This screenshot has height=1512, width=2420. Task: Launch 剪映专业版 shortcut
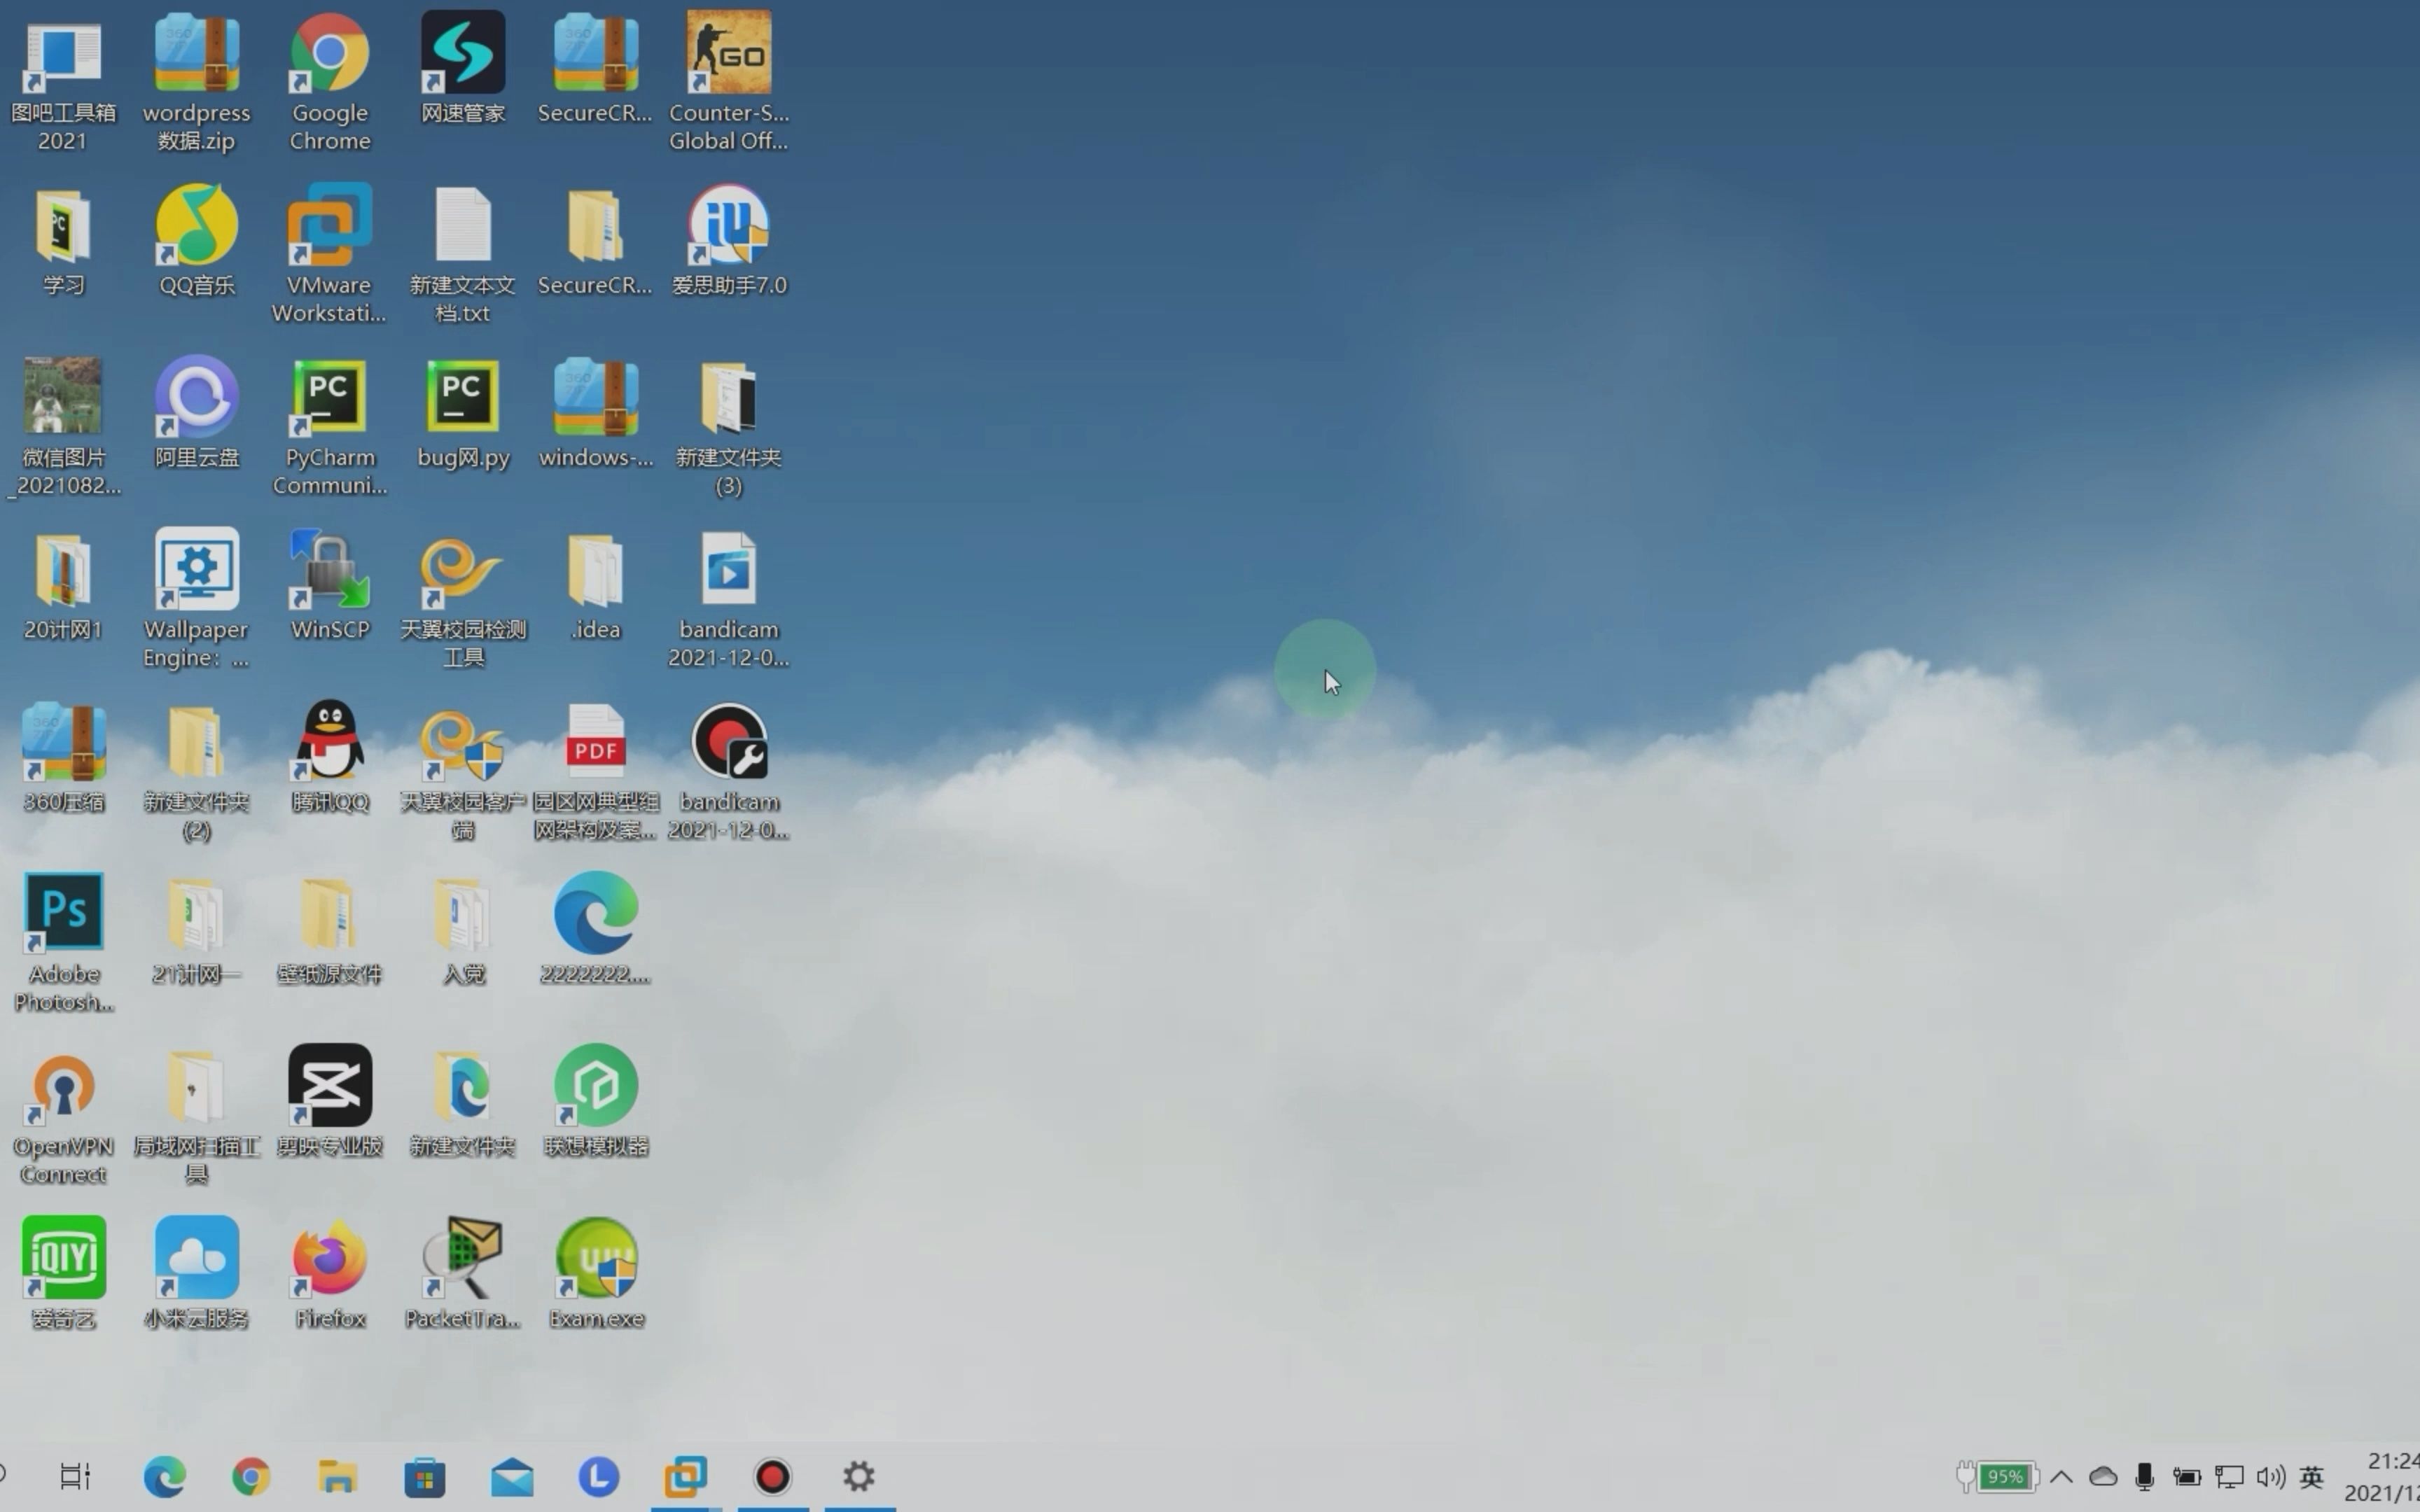pos(329,1100)
